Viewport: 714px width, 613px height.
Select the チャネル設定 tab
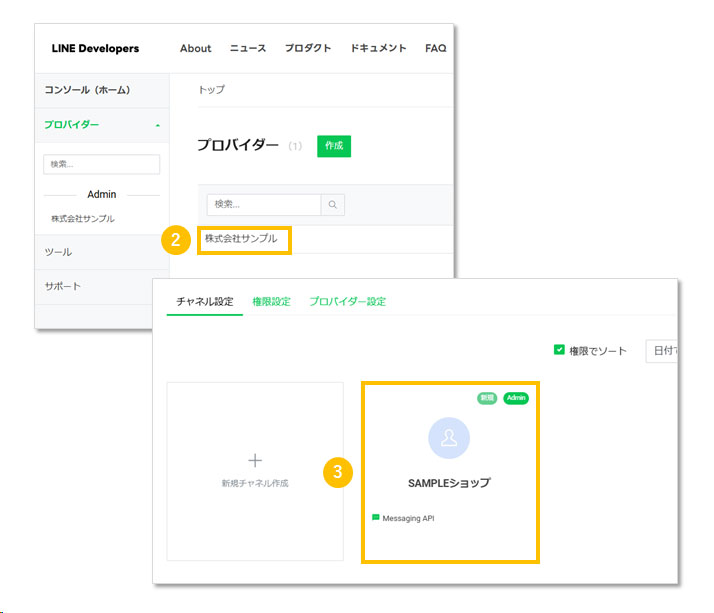204,301
